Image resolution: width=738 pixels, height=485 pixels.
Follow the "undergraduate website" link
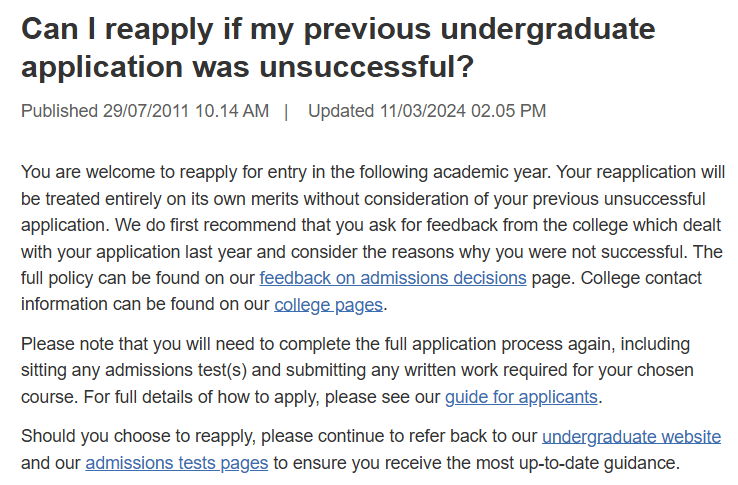[x=631, y=437]
